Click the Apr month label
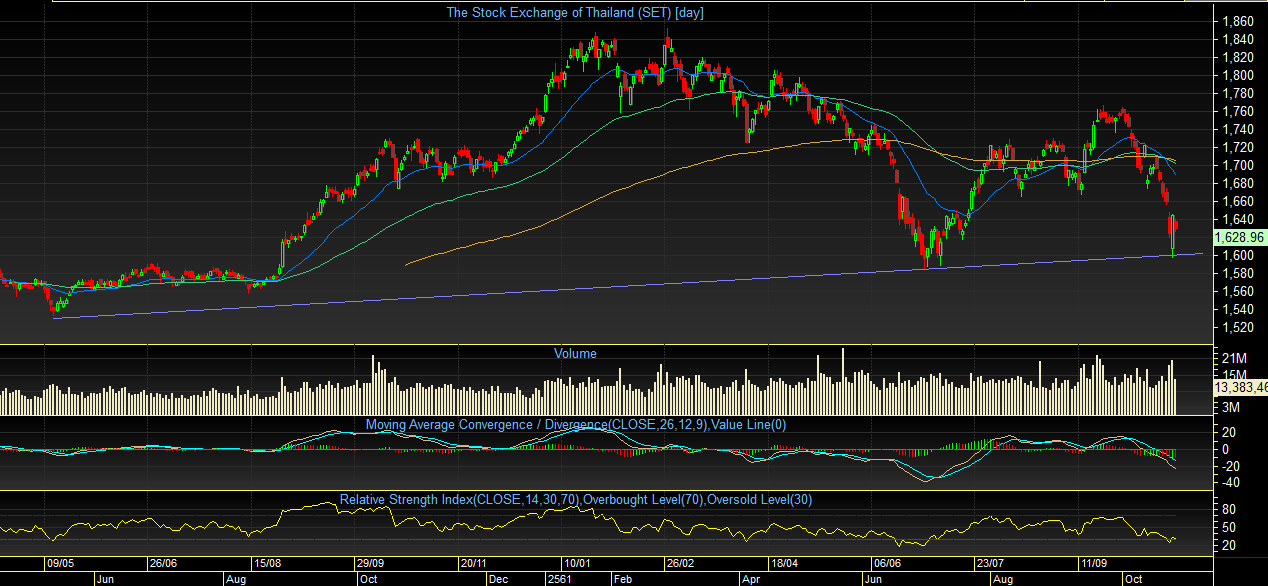This screenshot has width=1268, height=586. click(749, 578)
